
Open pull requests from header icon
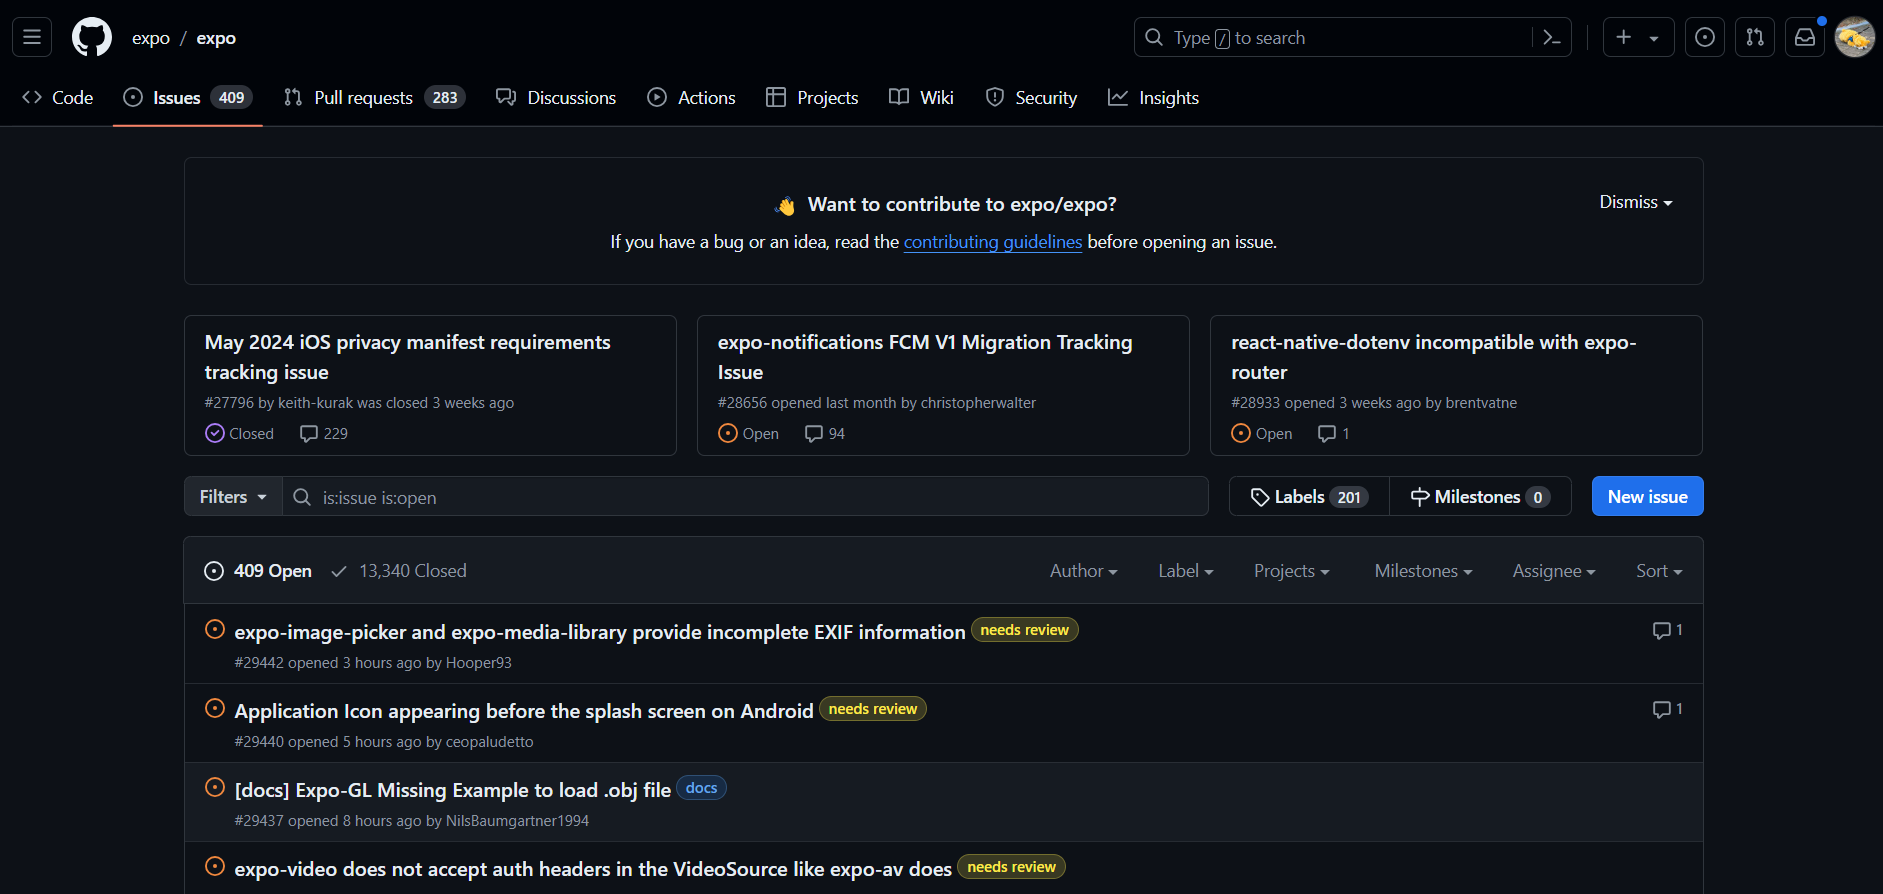[1755, 37]
